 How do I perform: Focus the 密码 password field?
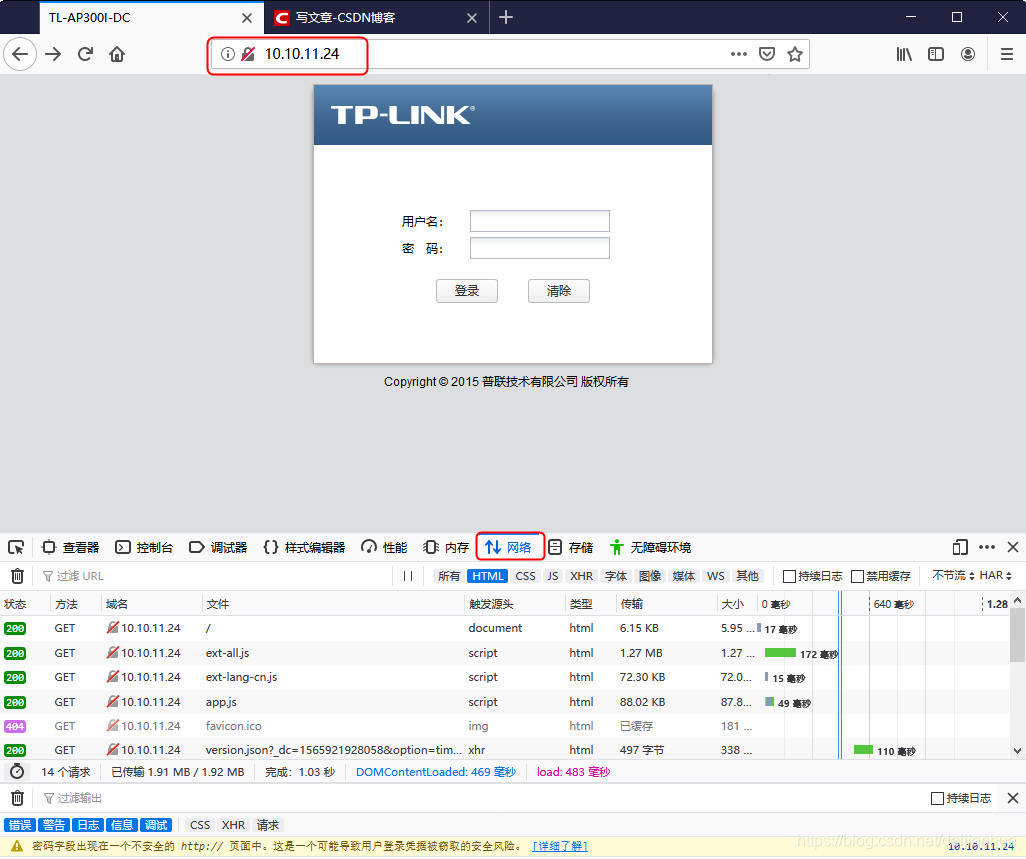pos(540,249)
